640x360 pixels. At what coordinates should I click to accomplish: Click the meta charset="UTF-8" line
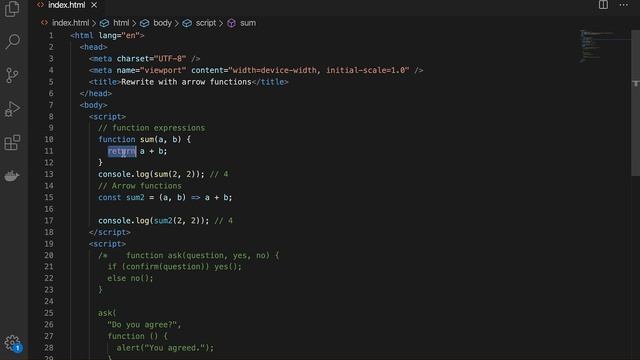[x=144, y=59]
